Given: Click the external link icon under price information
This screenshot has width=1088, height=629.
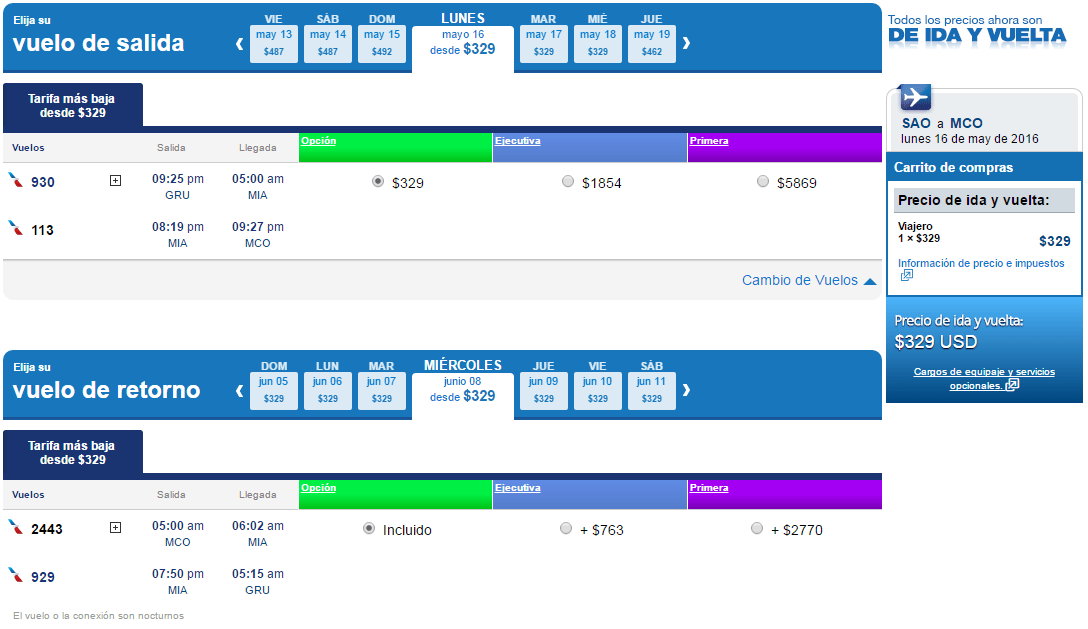Looking at the screenshot, I should click(x=906, y=276).
